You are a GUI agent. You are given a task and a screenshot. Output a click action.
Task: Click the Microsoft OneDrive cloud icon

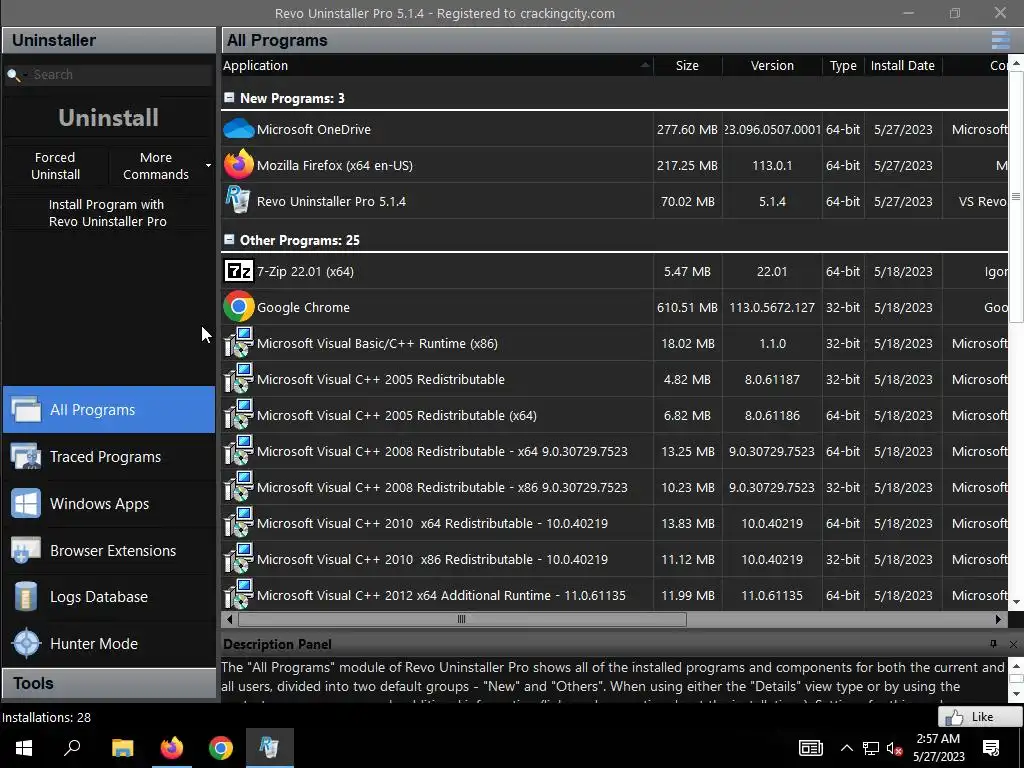click(238, 129)
